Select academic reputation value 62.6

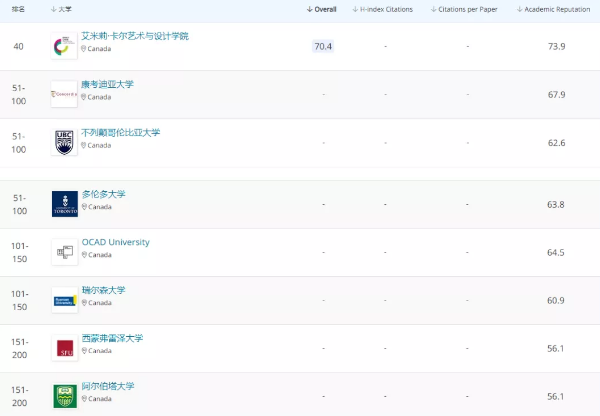click(556, 143)
